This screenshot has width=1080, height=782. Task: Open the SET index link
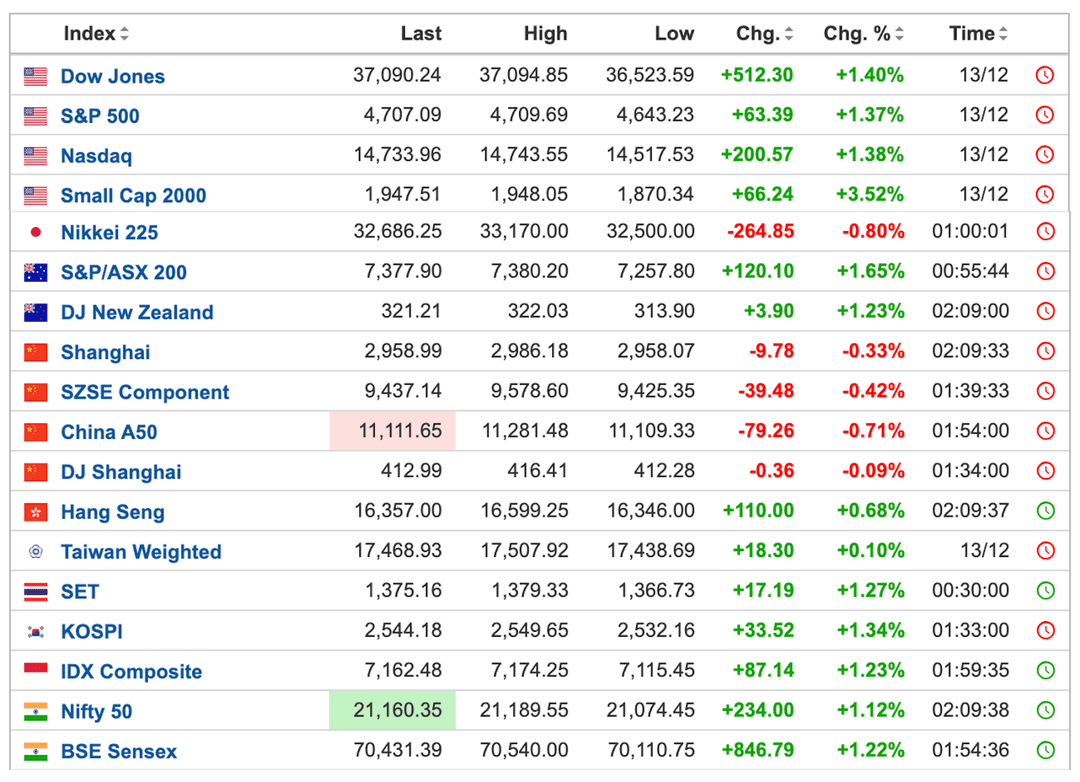[80, 592]
